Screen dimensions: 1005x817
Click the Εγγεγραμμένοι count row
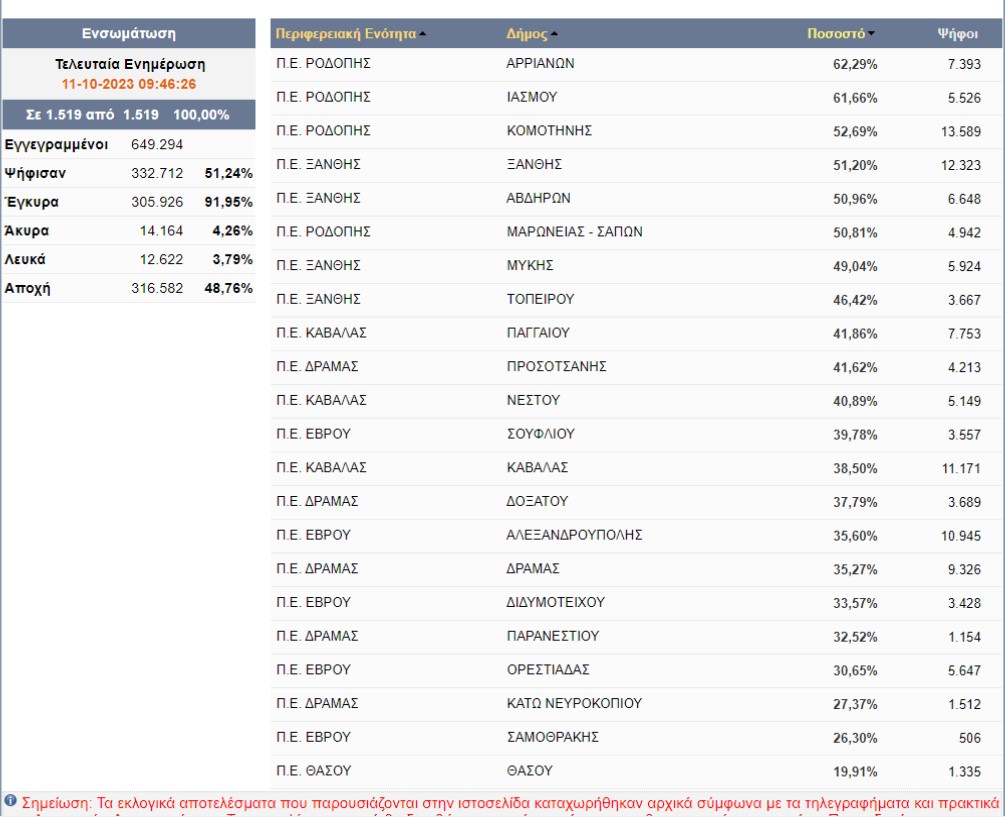pos(128,144)
